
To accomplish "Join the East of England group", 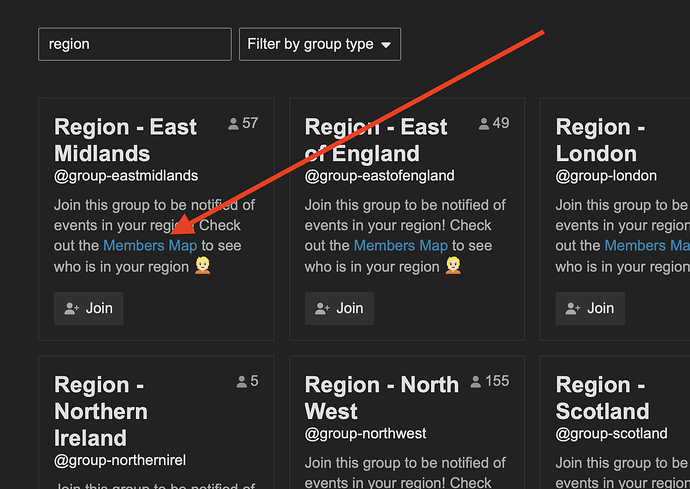I will coord(339,309).
